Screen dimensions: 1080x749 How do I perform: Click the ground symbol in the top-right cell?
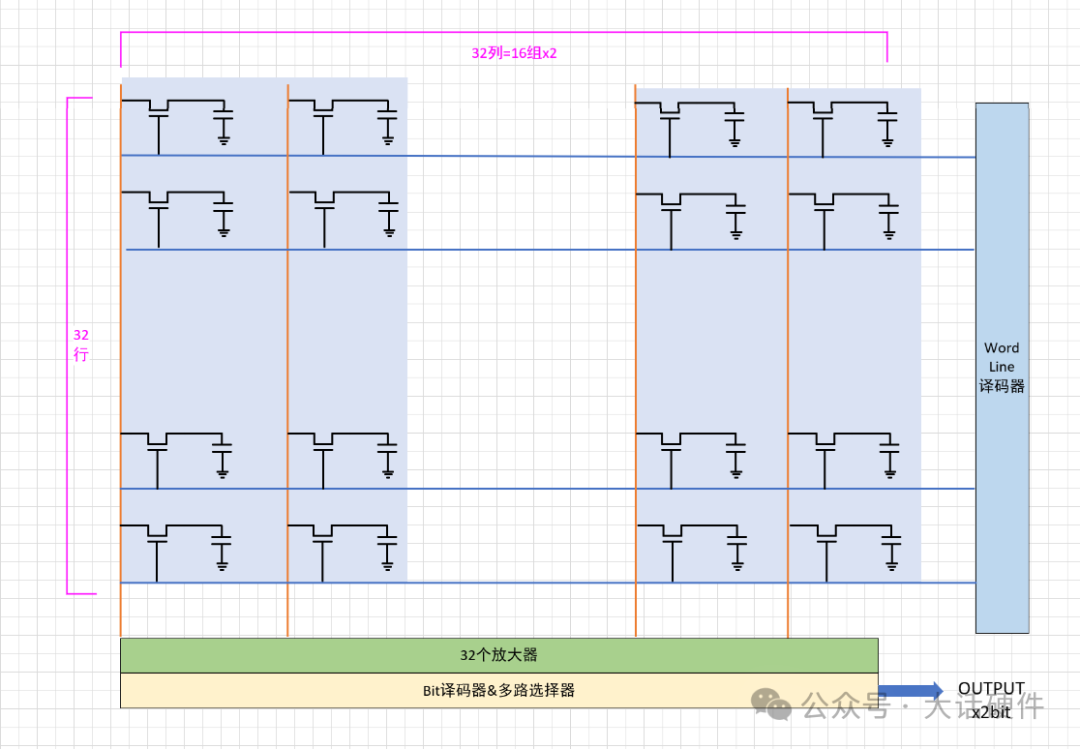pyautogui.click(x=888, y=142)
